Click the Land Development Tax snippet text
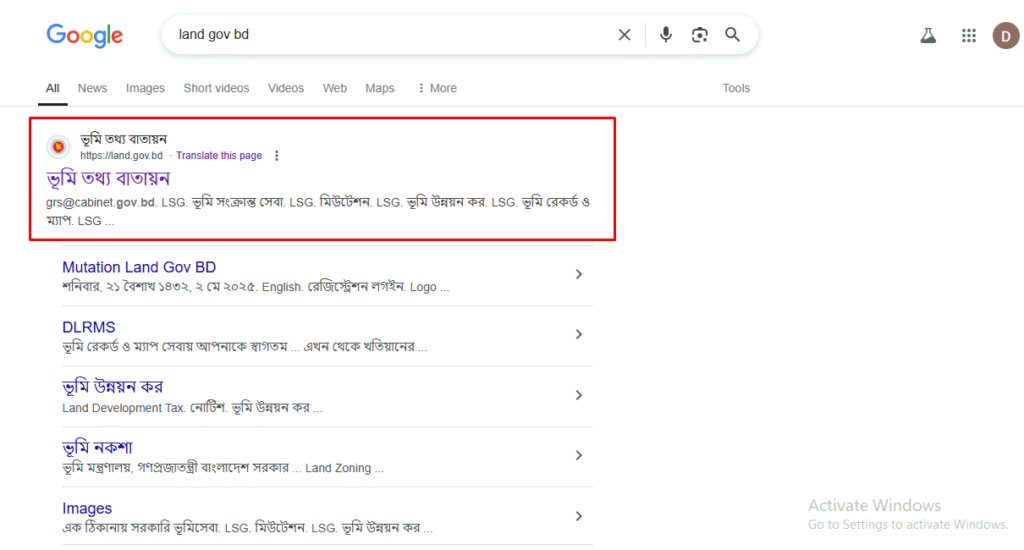The width and height of the screenshot is (1024, 550). point(123,408)
